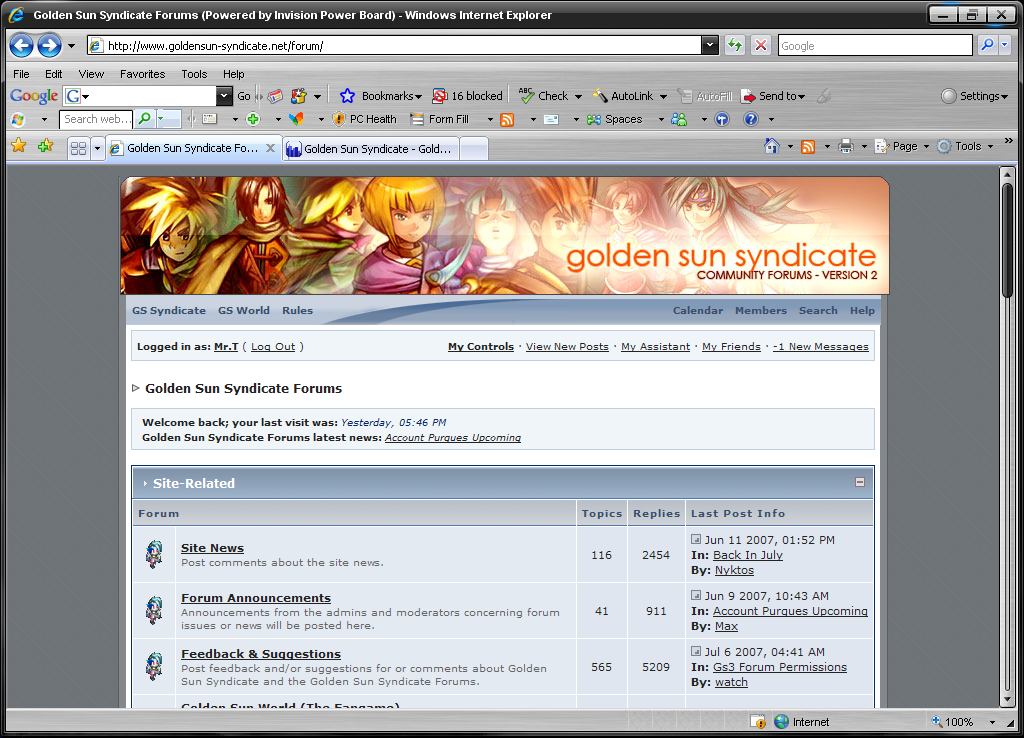Open the Members navigation link

pyautogui.click(x=761, y=311)
